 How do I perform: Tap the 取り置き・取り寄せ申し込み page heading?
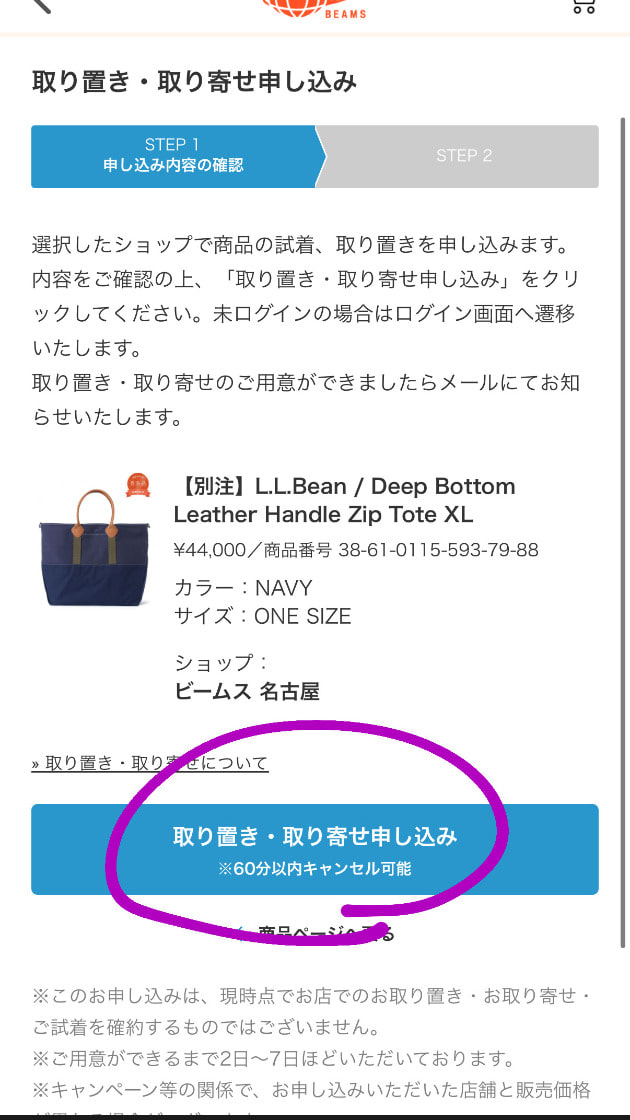pos(194,82)
